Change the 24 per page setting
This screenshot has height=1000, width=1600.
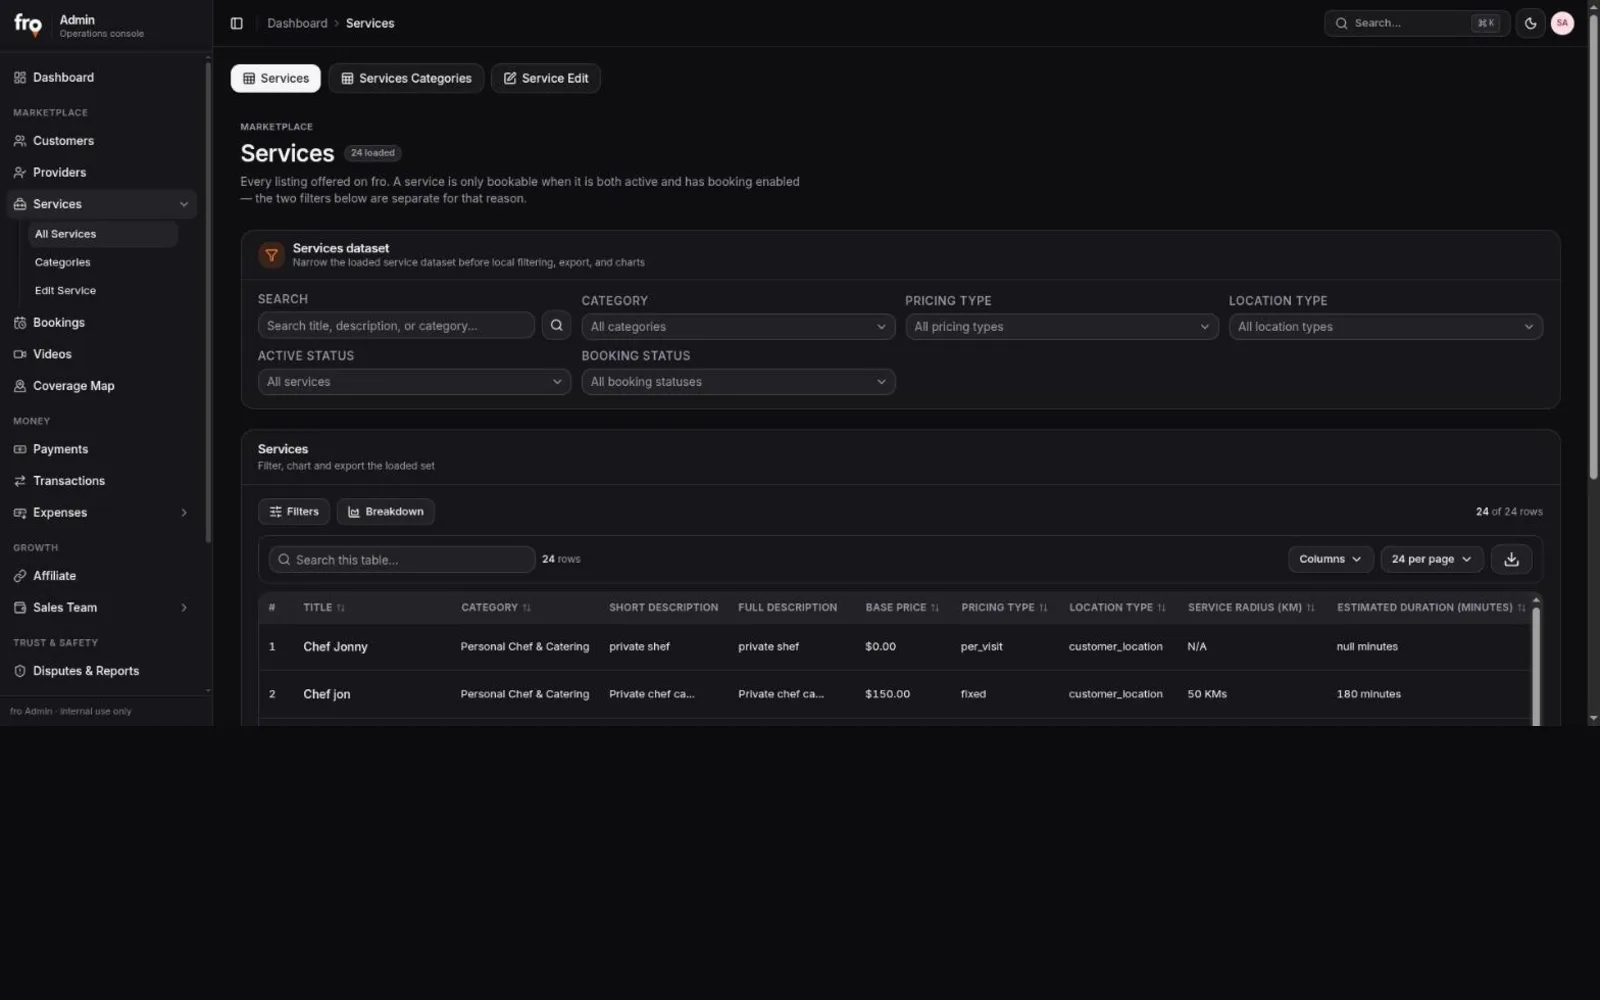click(x=1431, y=559)
